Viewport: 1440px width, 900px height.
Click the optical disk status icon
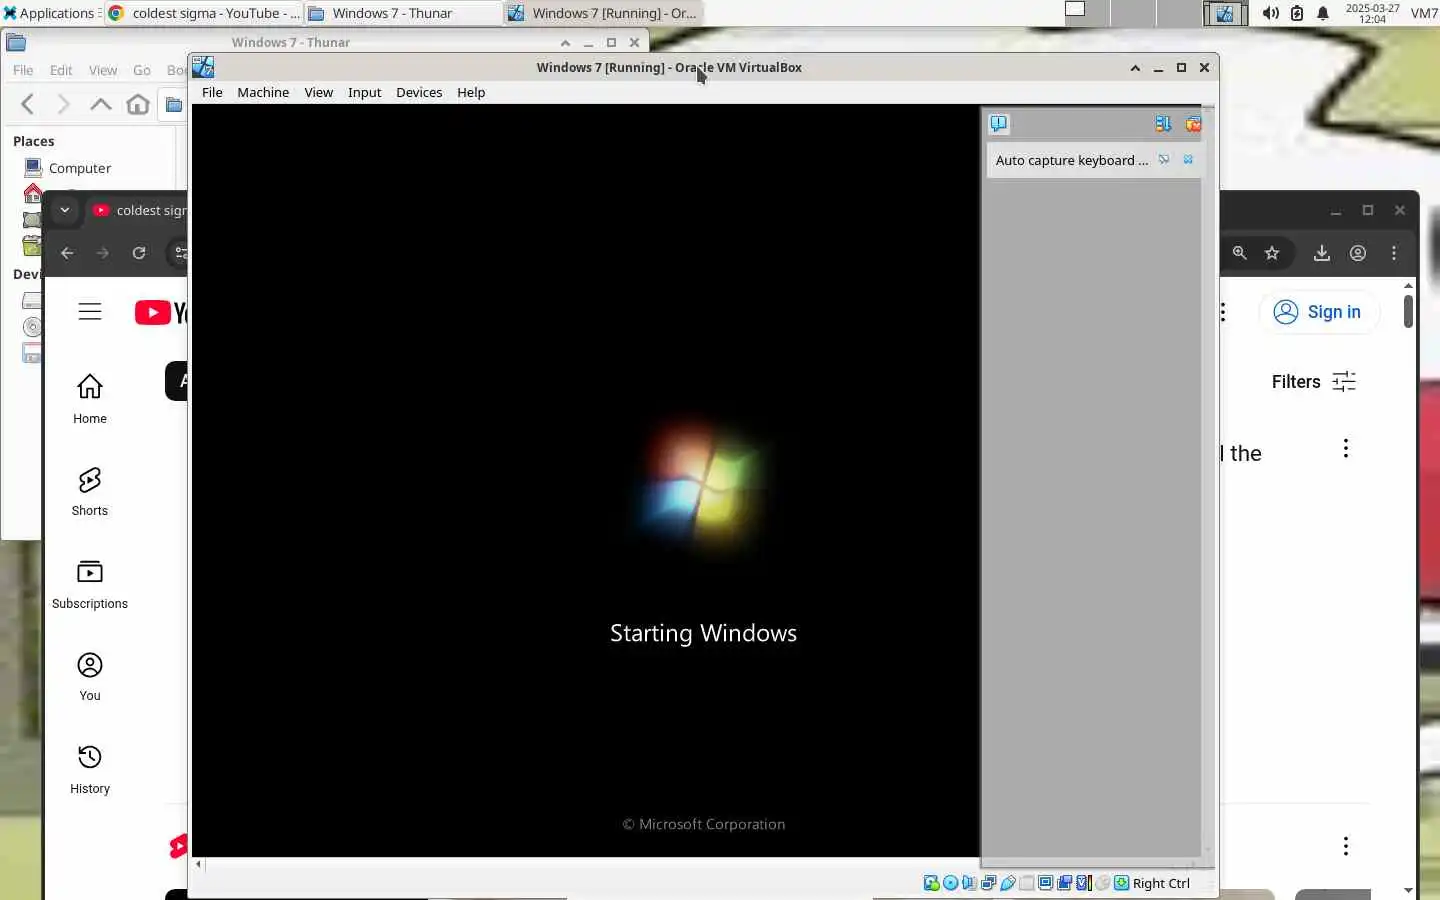coord(951,883)
